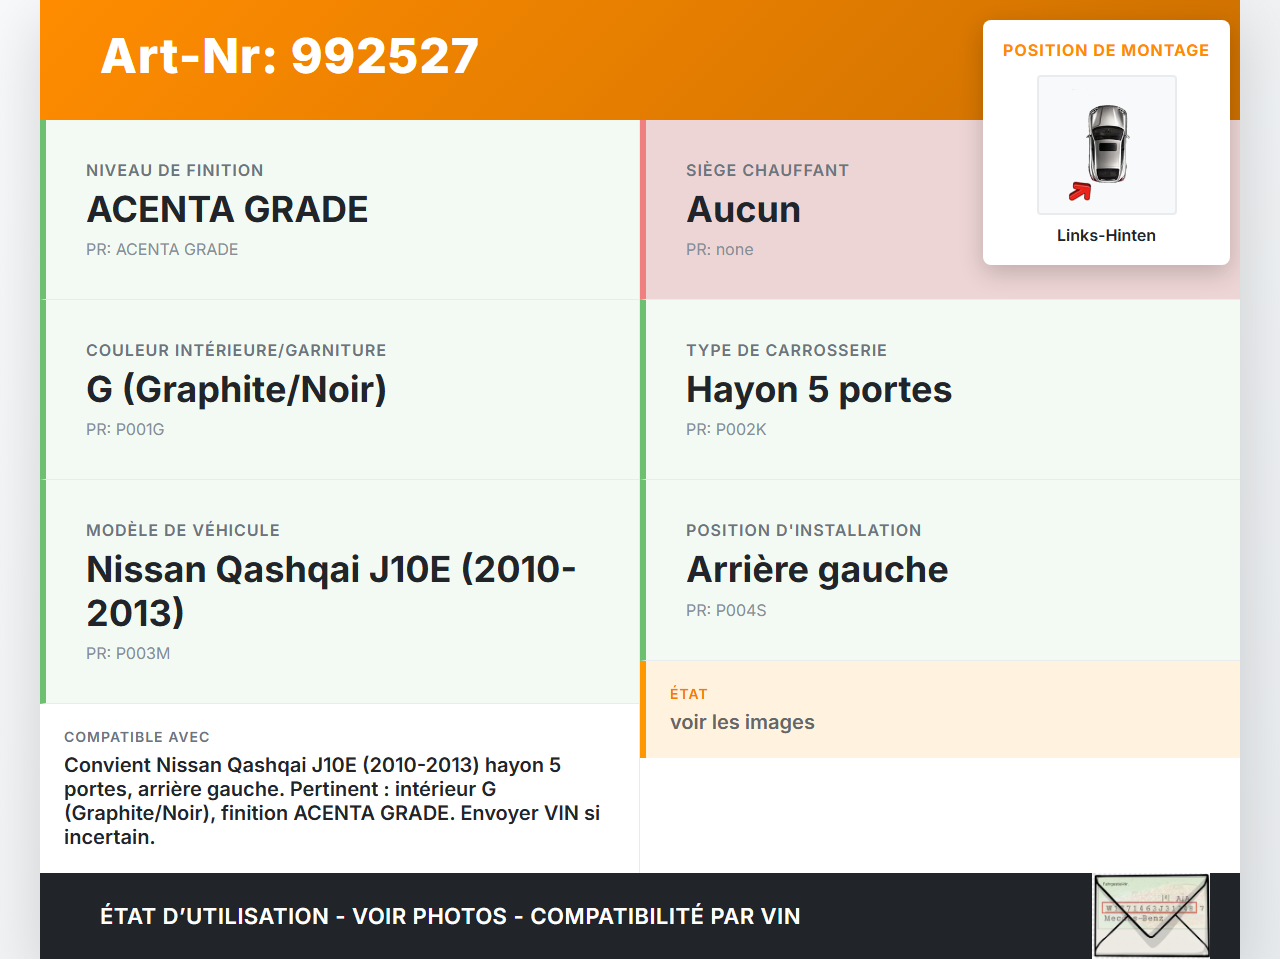Click the PR: P003M code
This screenshot has height=959, width=1280.
click(x=128, y=653)
